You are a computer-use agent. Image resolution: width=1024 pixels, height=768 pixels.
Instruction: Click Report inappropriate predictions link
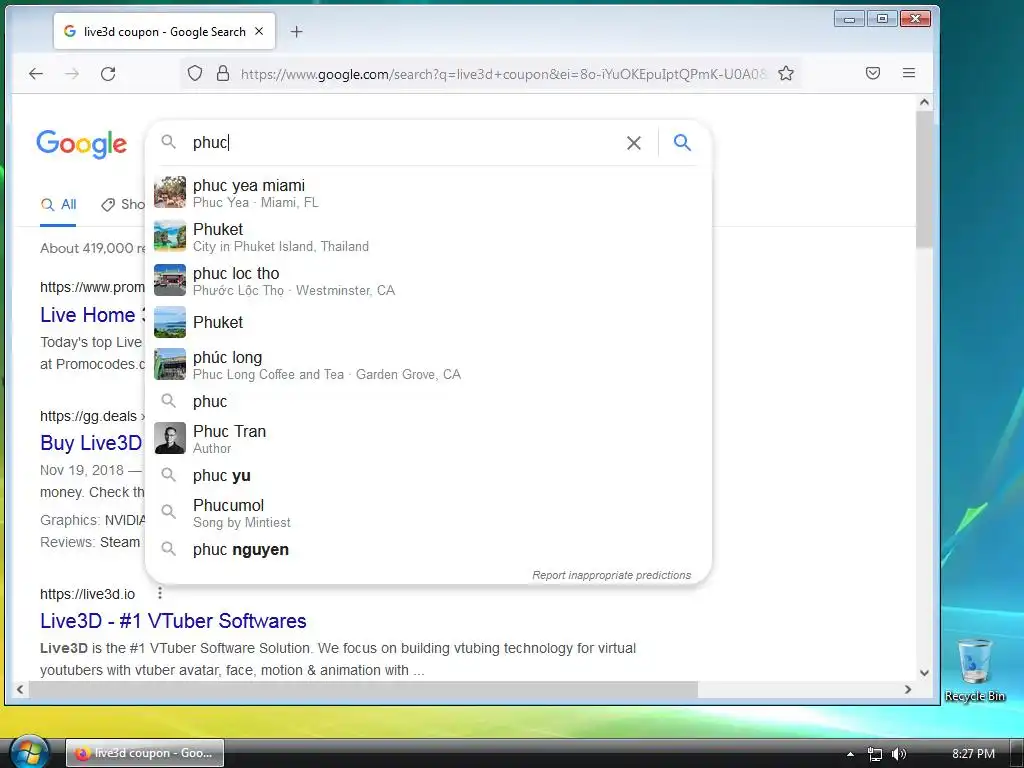(611, 575)
